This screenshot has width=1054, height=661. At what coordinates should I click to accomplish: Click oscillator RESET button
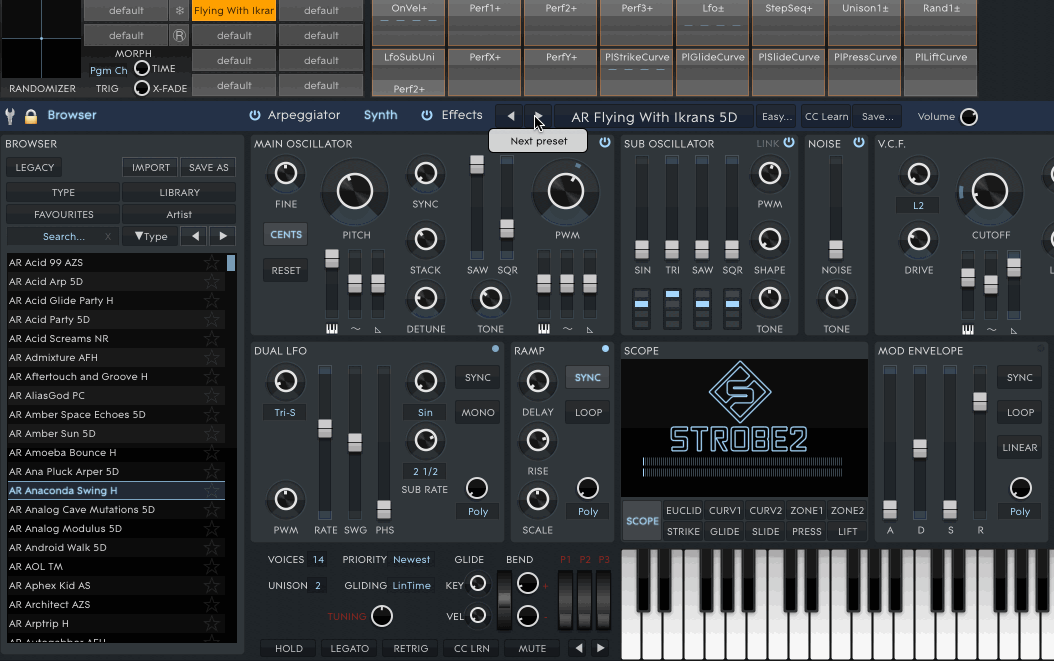[286, 270]
